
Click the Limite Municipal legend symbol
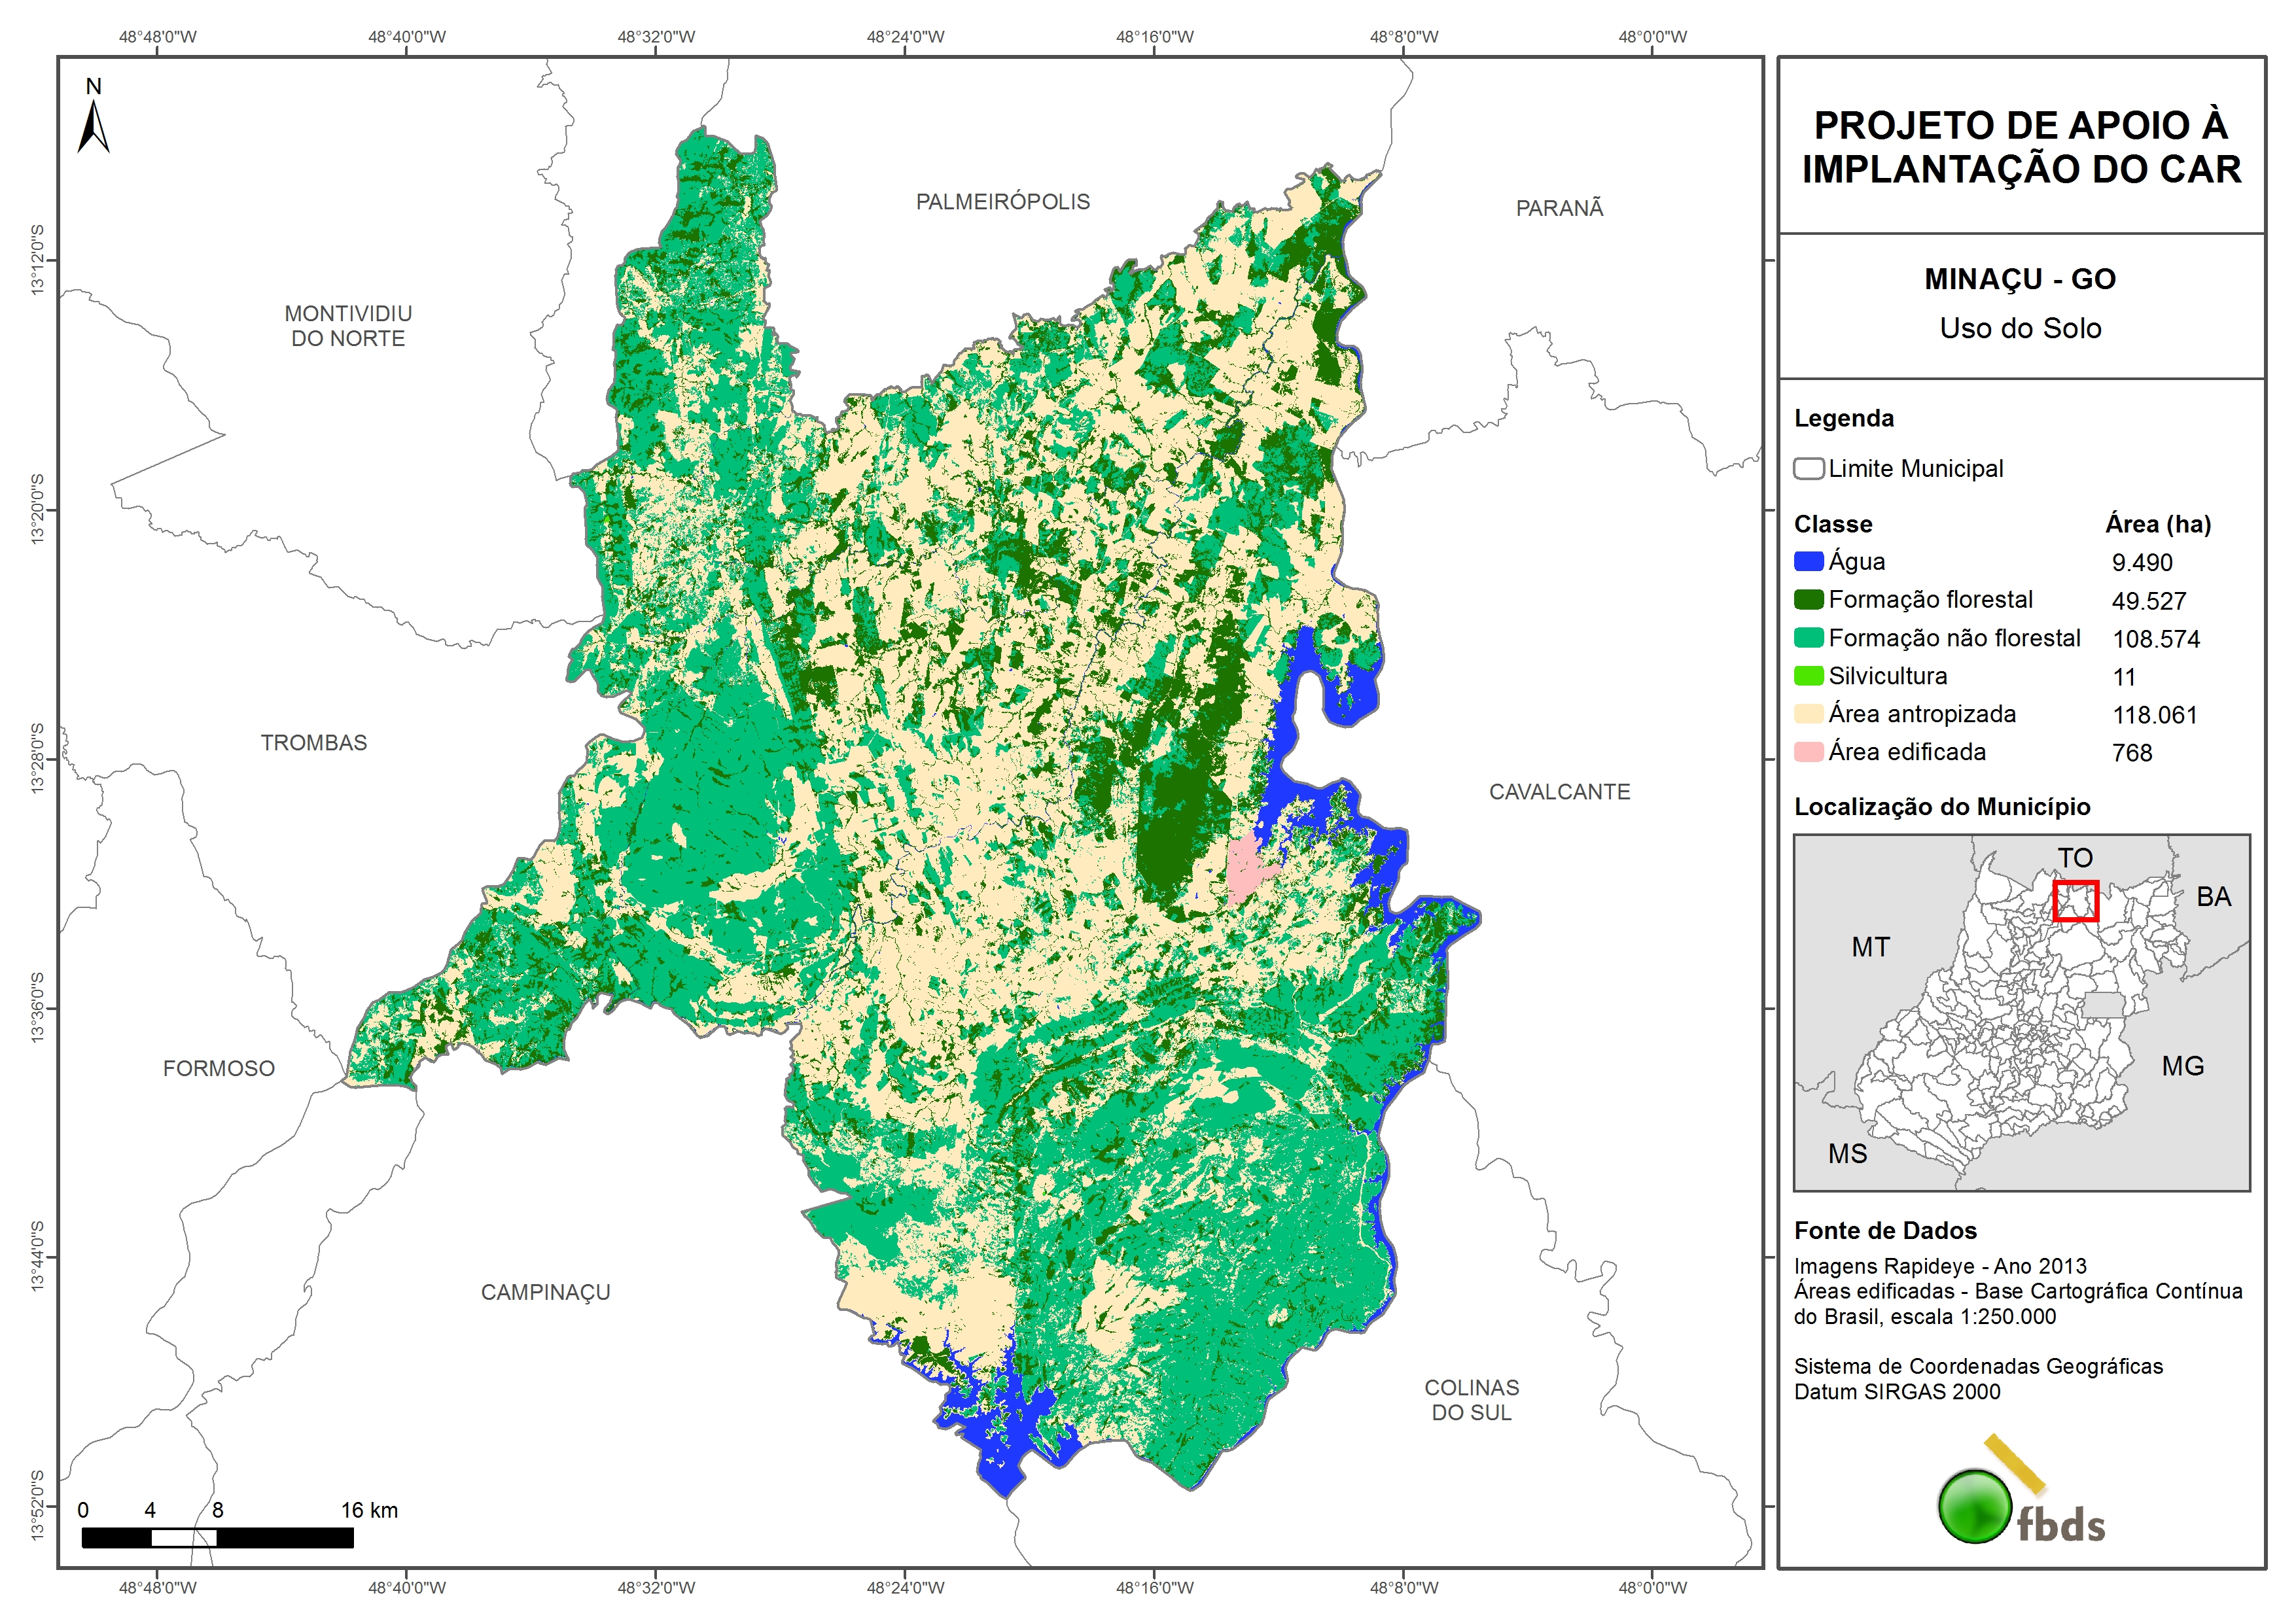point(1808,468)
